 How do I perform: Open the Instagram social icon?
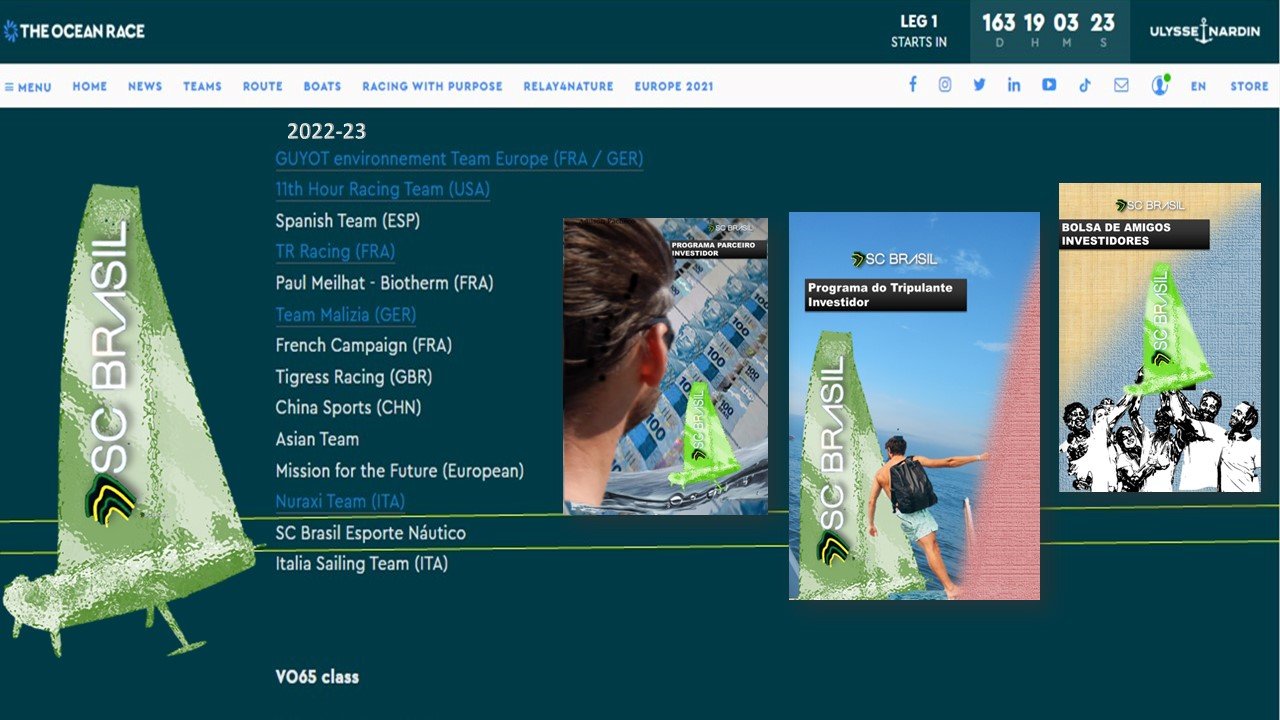945,85
